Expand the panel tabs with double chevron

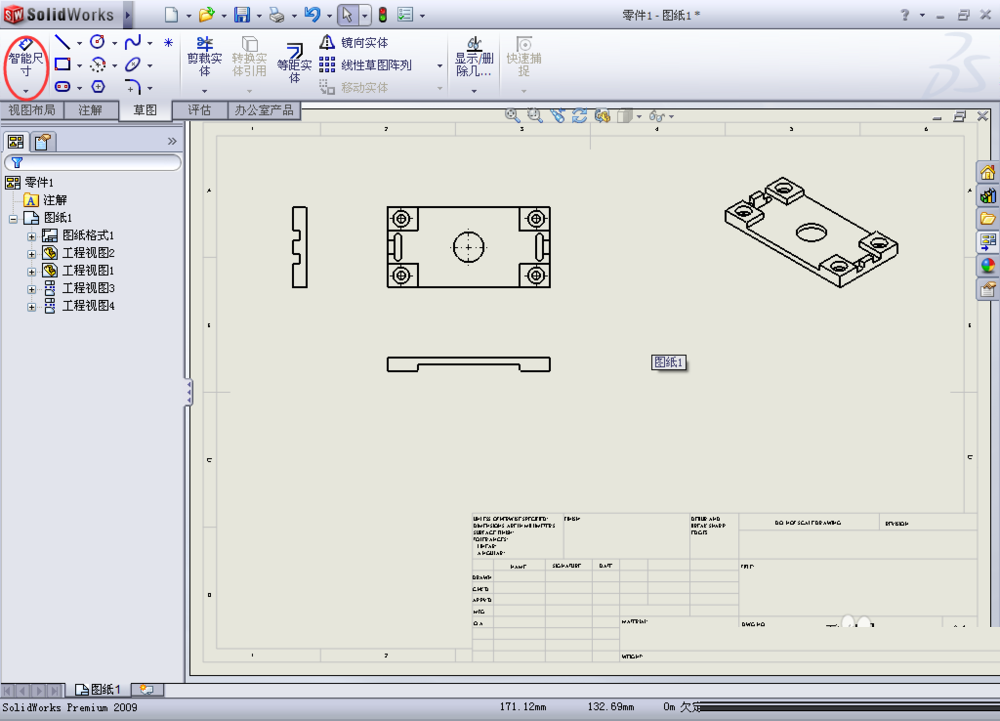click(x=172, y=142)
